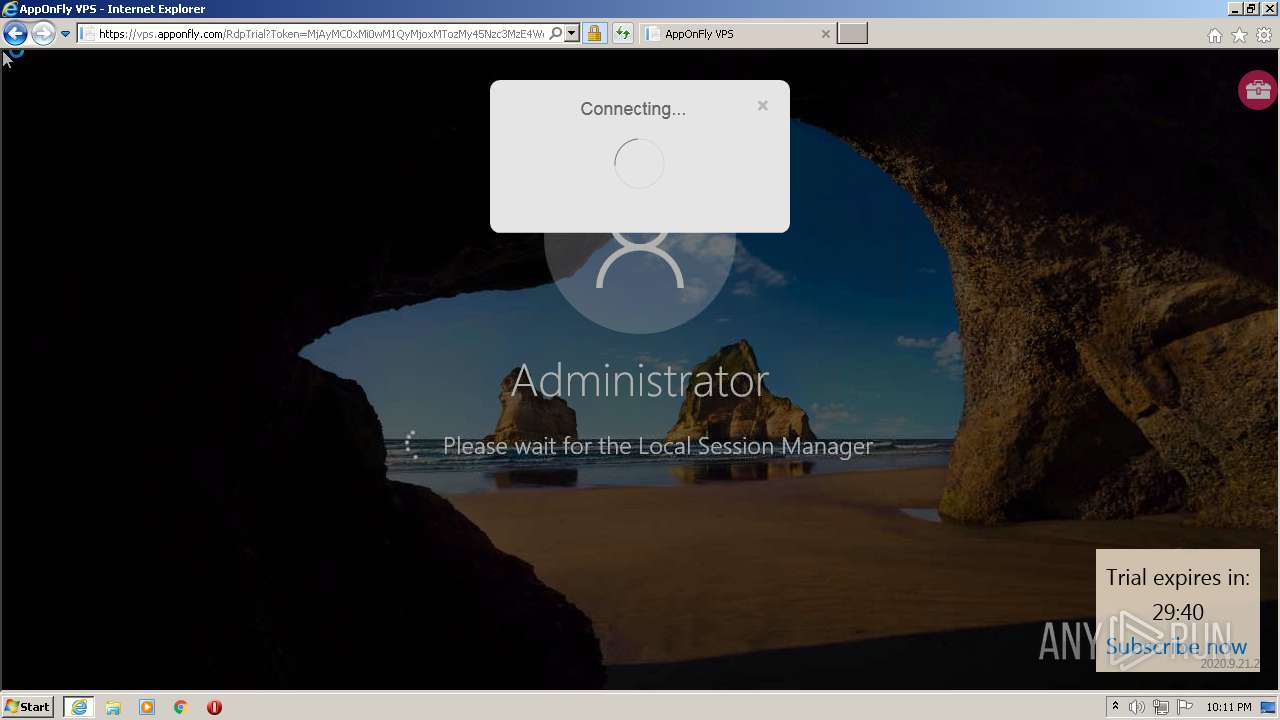1280x720 pixels.
Task: Click the Internet Explorer taskbar icon
Action: [x=79, y=707]
